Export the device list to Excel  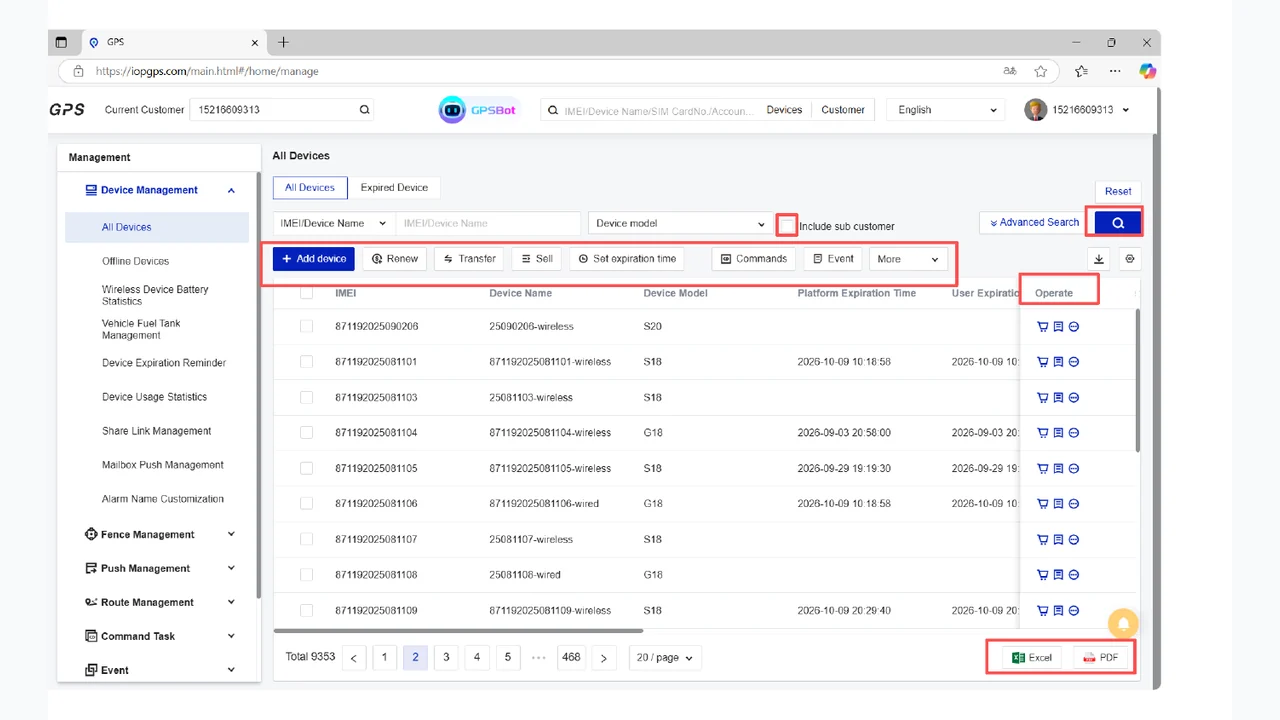point(1032,657)
